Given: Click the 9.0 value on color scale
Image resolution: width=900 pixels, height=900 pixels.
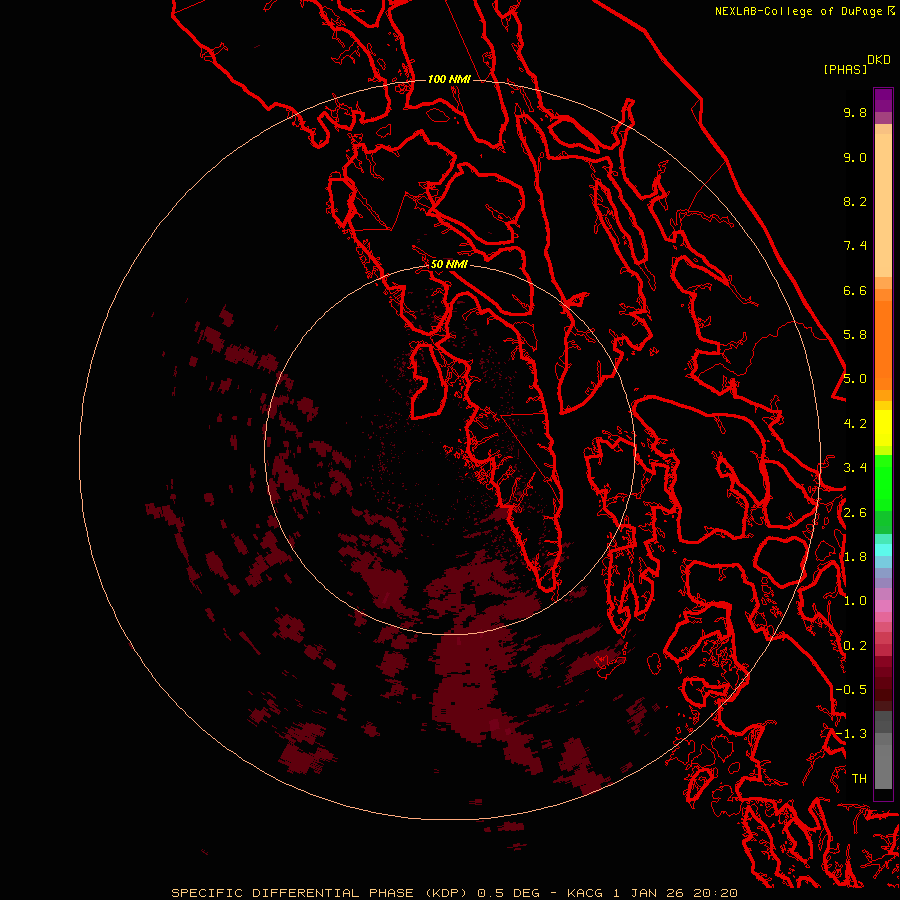Looking at the screenshot, I should click(x=855, y=157).
